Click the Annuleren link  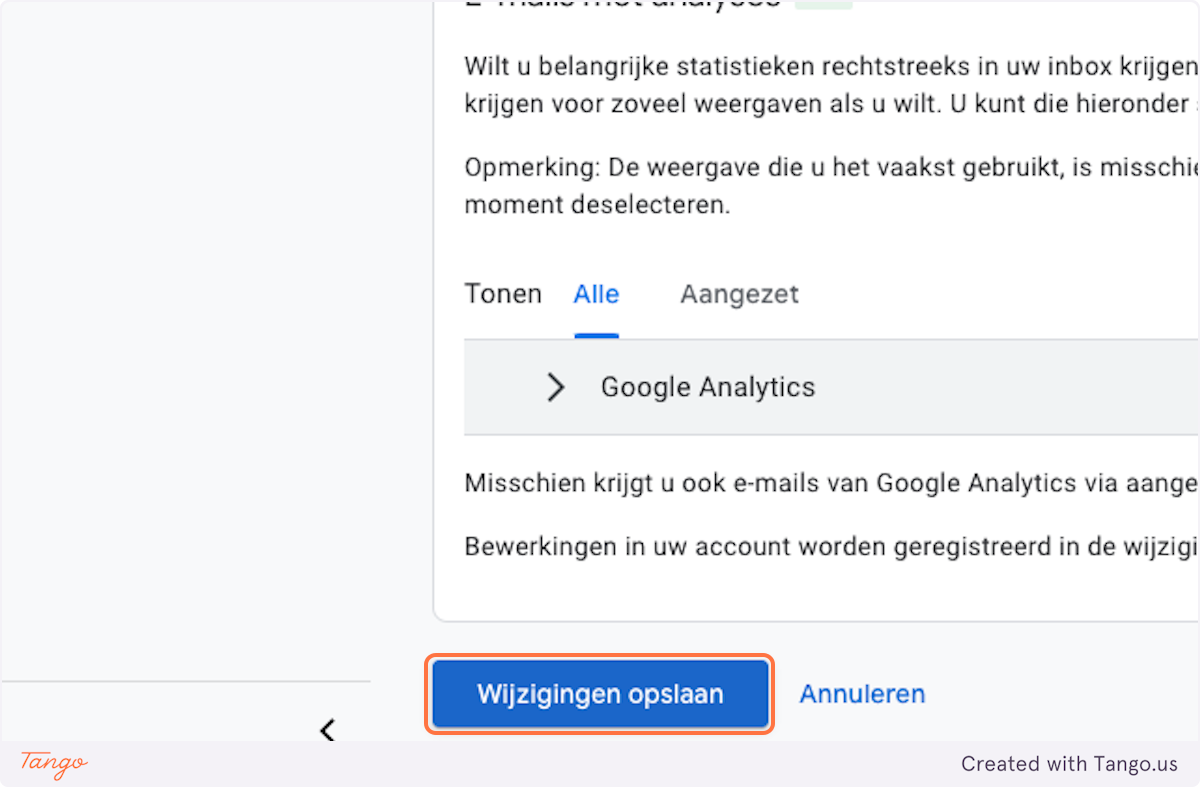point(862,693)
